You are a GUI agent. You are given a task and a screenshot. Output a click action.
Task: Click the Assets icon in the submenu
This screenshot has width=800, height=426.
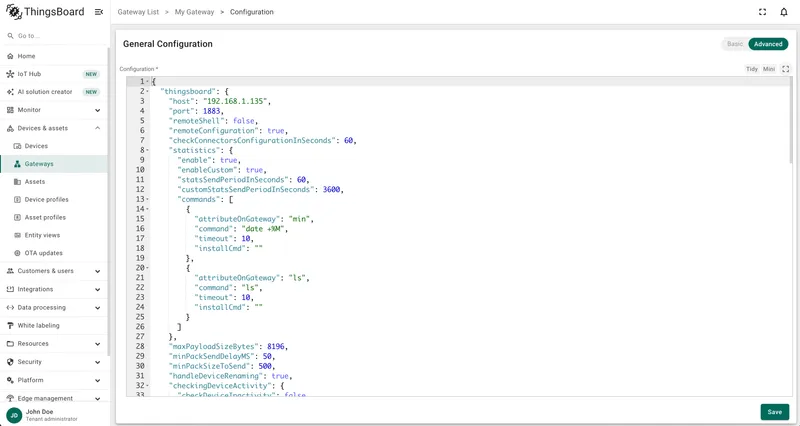pos(17,182)
